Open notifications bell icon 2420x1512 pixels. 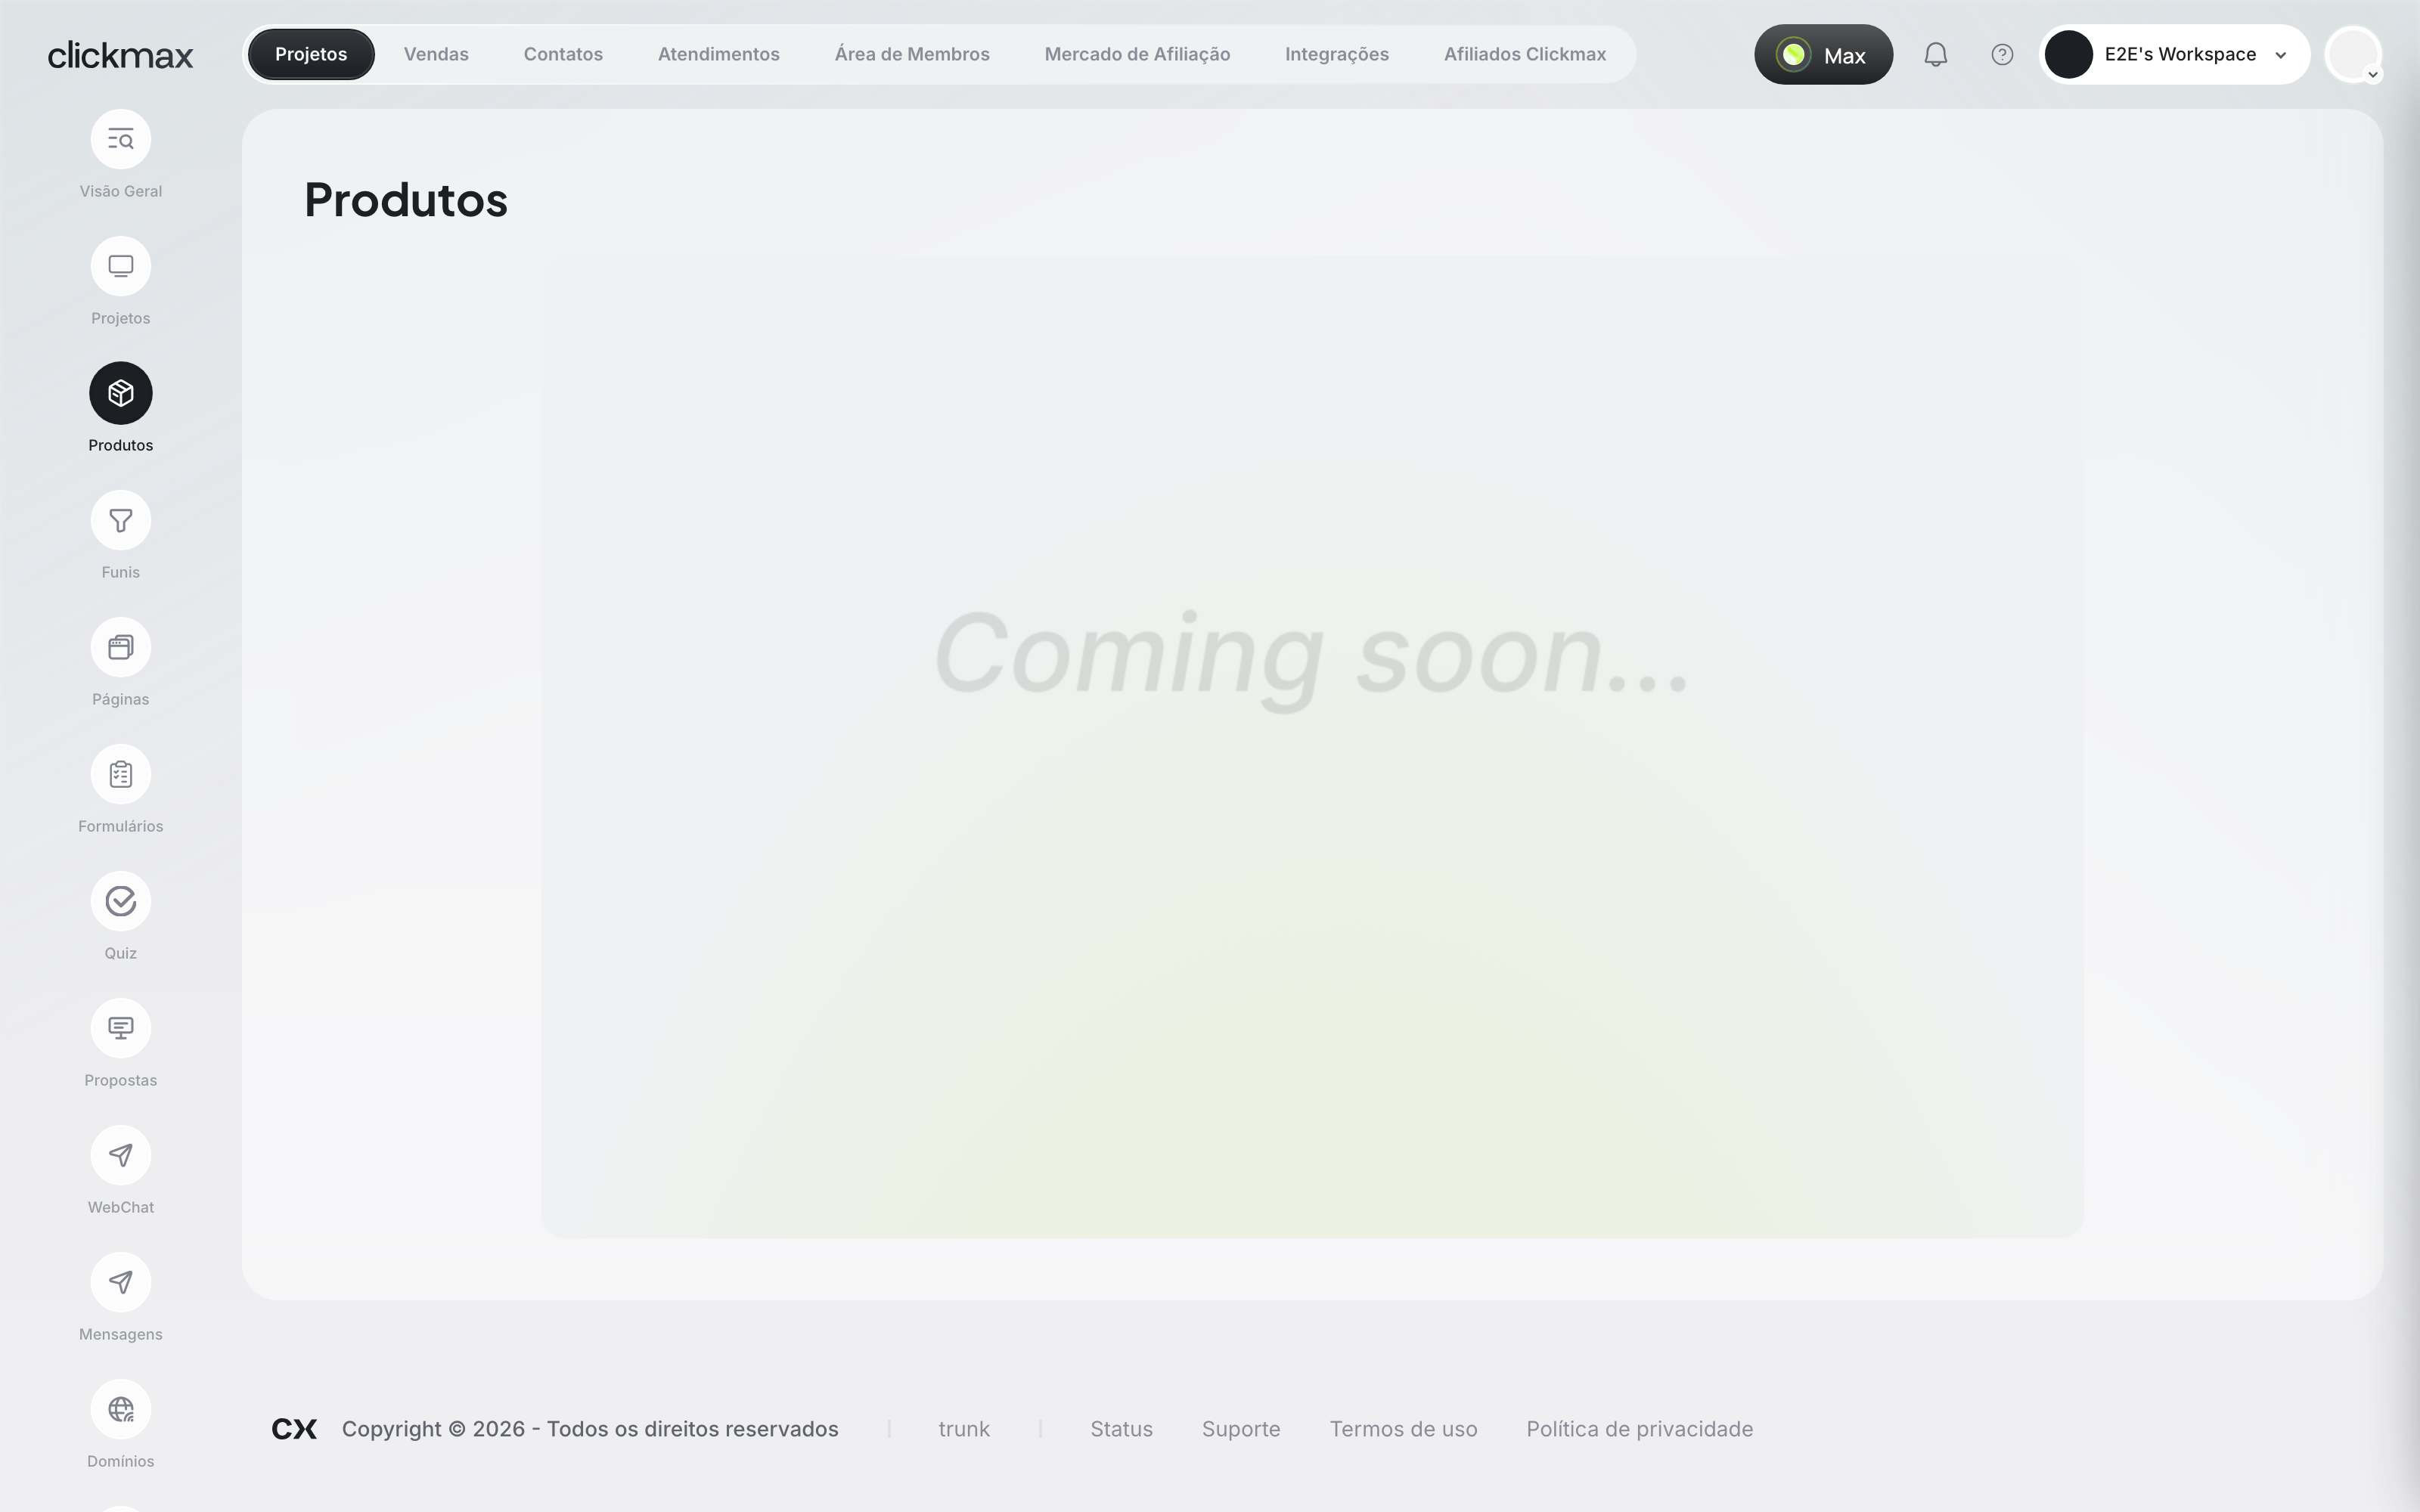[1936, 54]
